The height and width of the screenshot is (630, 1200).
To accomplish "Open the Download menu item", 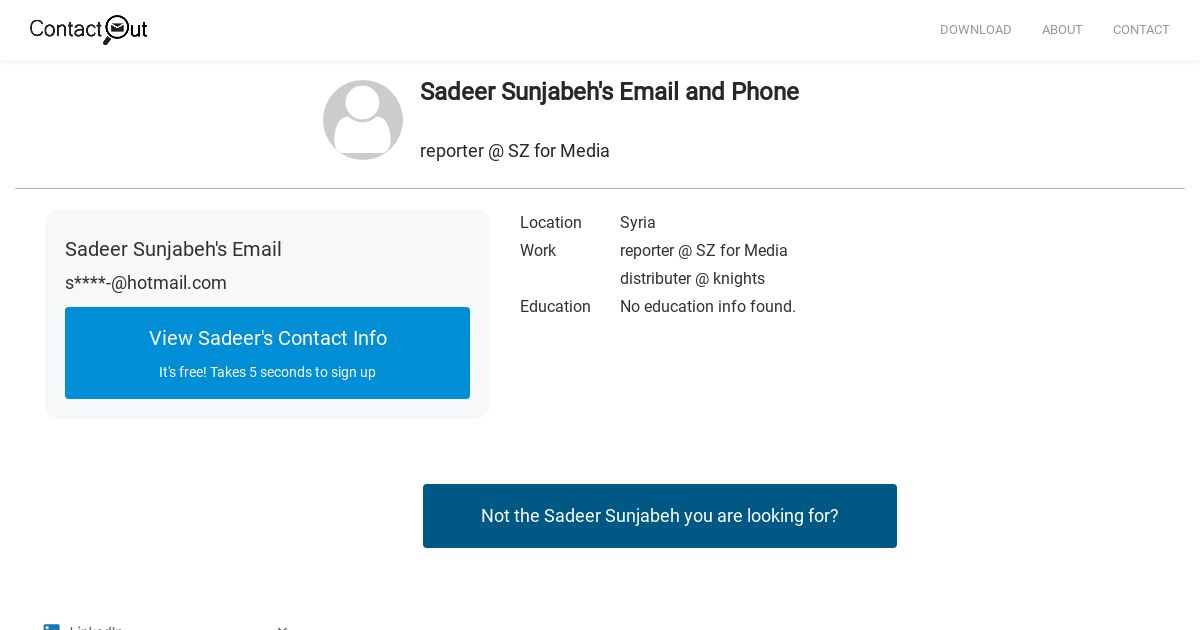I will point(975,30).
